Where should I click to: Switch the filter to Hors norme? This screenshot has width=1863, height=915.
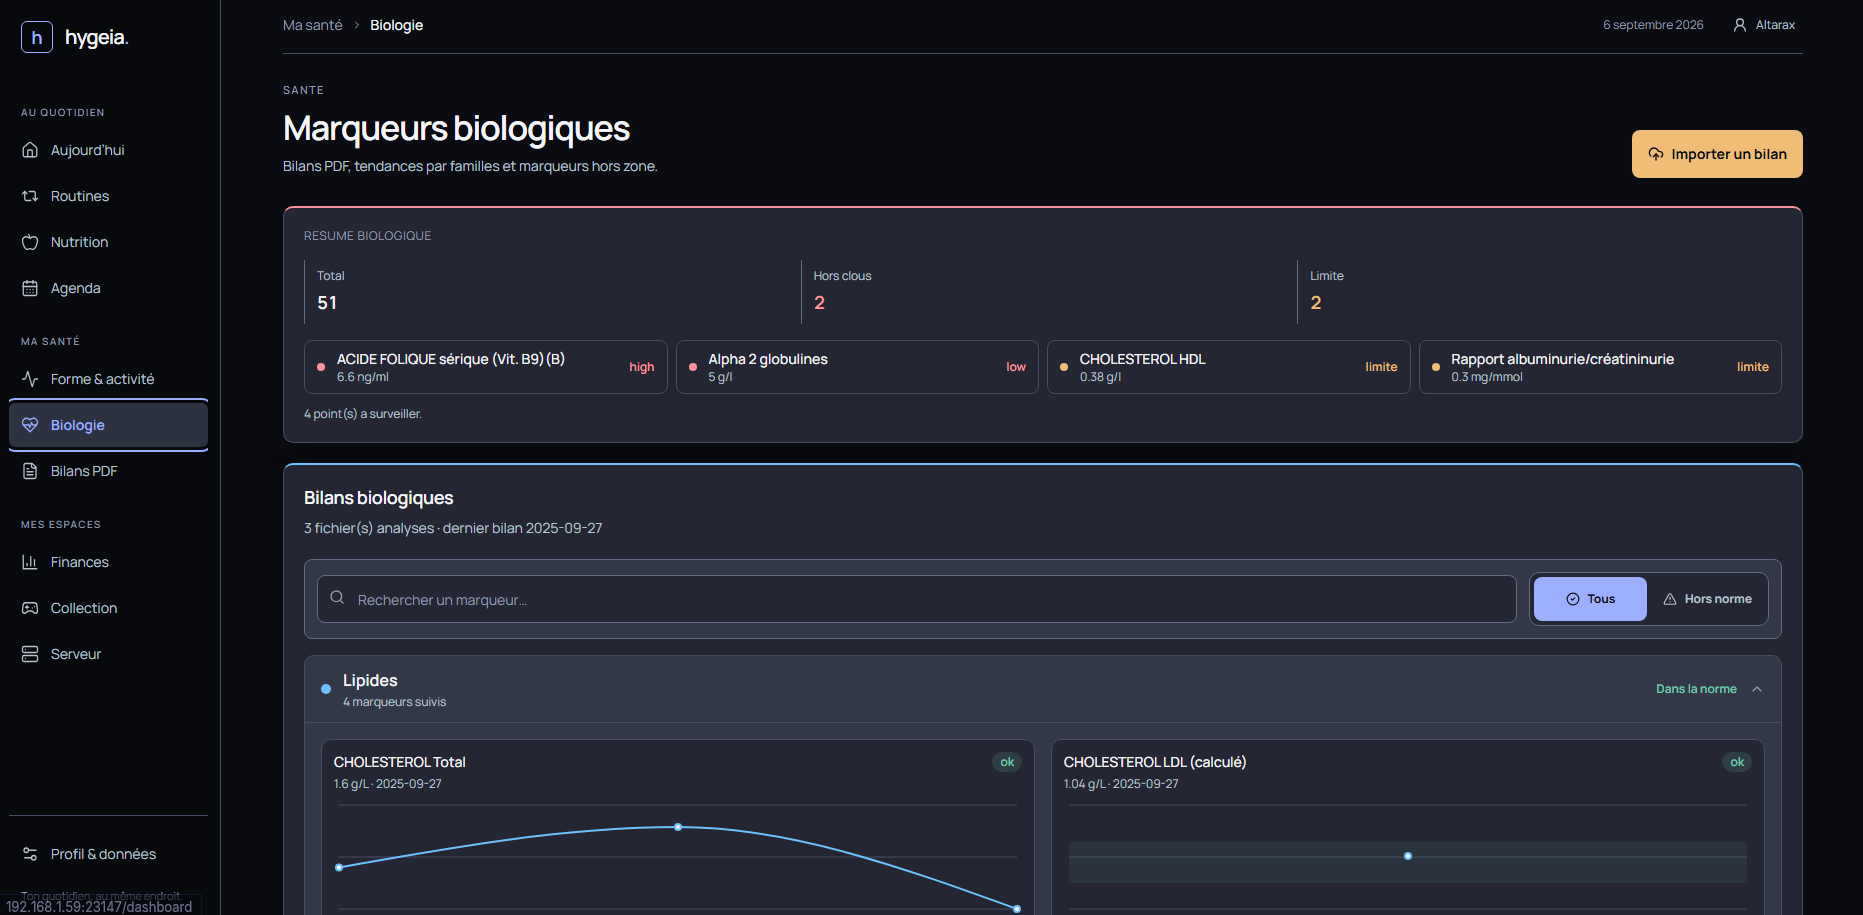1707,599
